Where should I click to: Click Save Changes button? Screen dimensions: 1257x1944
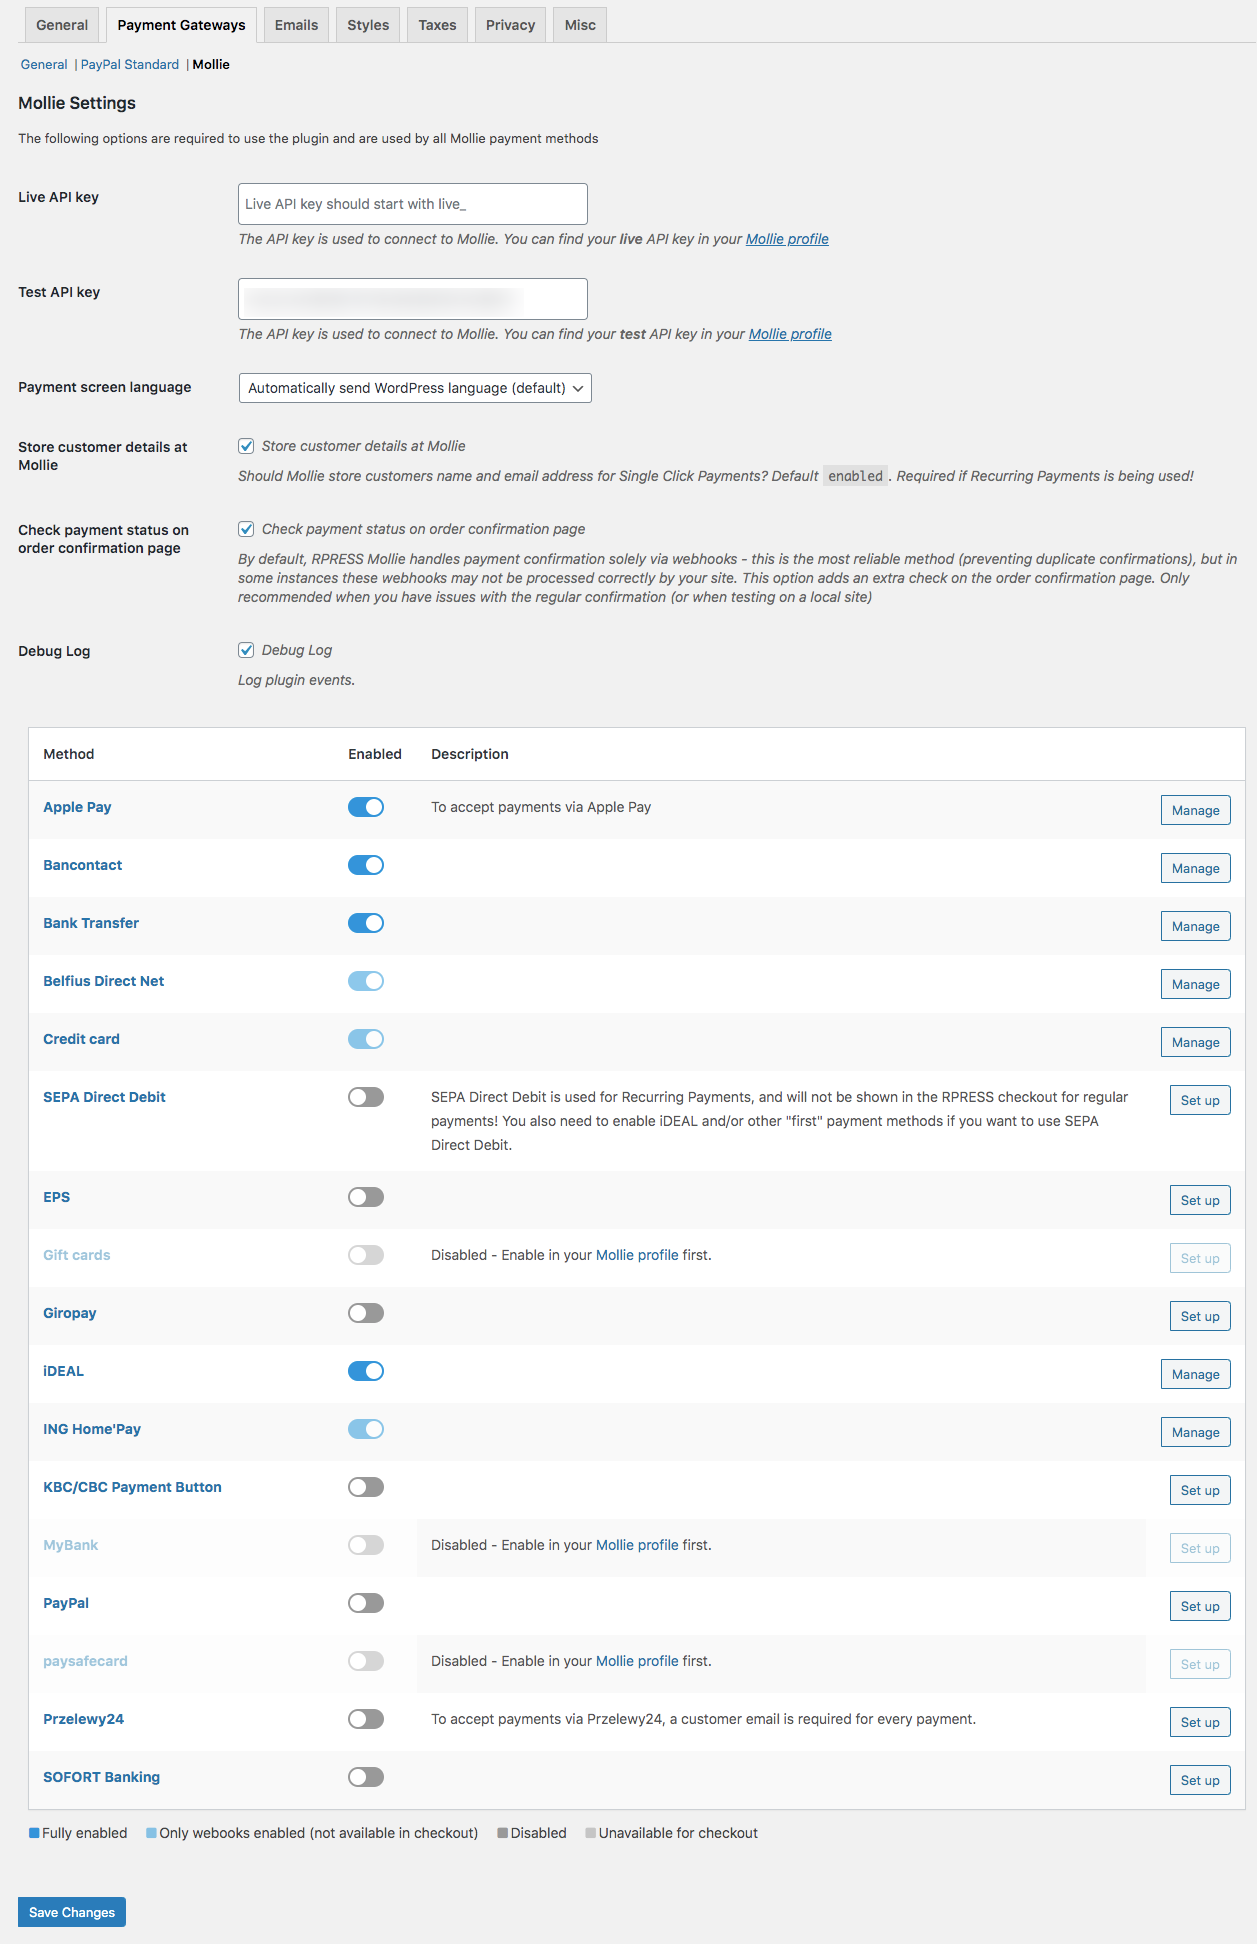click(72, 1912)
